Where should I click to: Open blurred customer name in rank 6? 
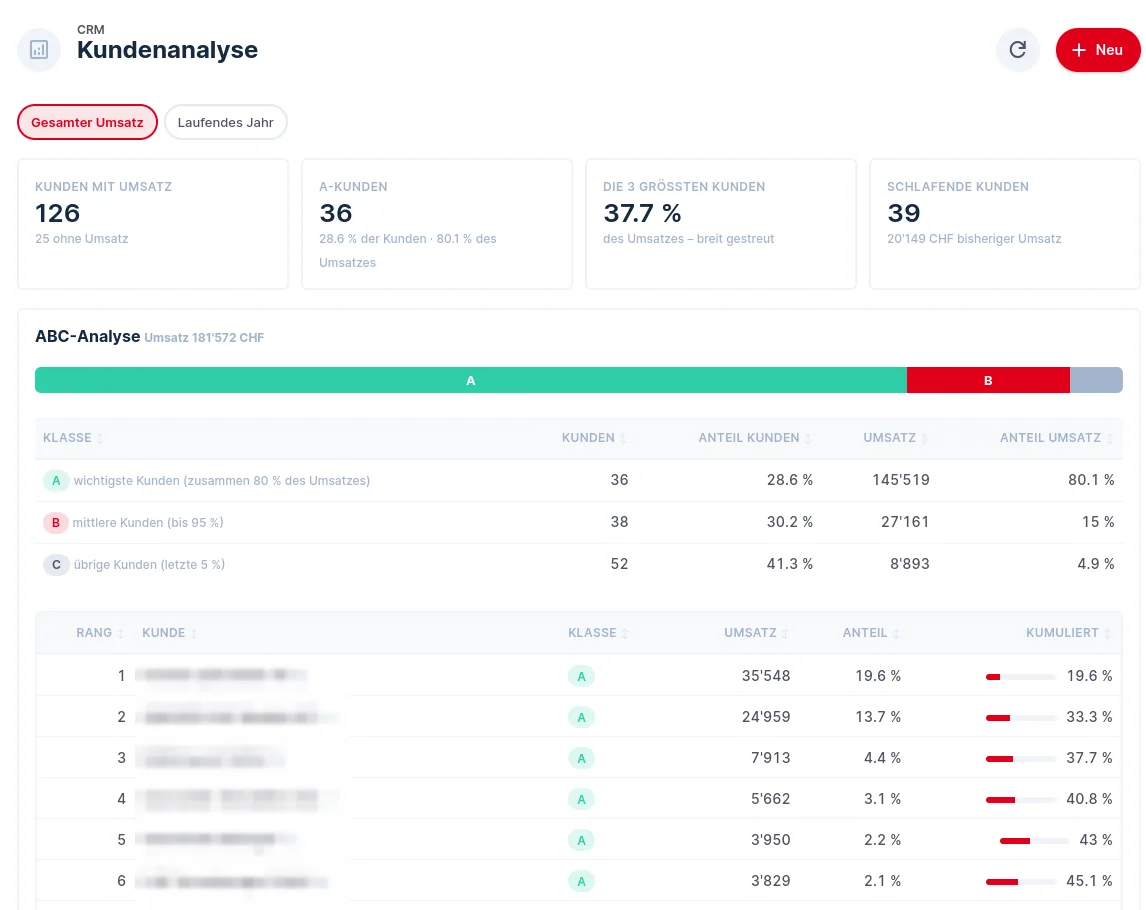tap(233, 881)
